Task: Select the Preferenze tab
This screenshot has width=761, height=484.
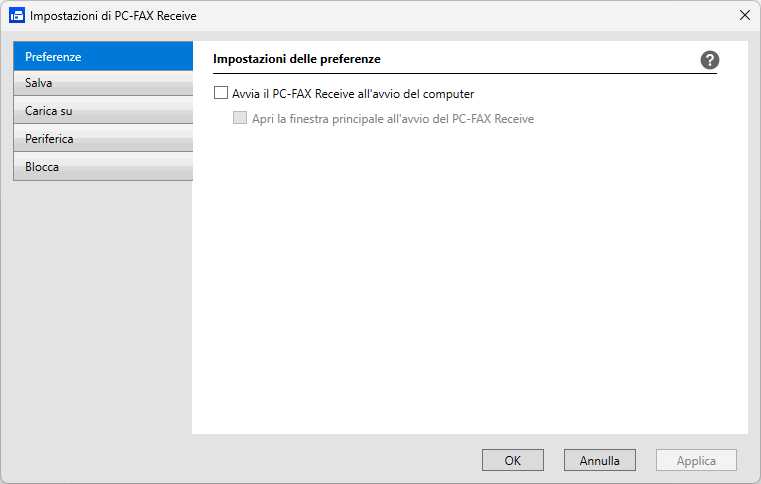Action: pyautogui.click(x=102, y=56)
